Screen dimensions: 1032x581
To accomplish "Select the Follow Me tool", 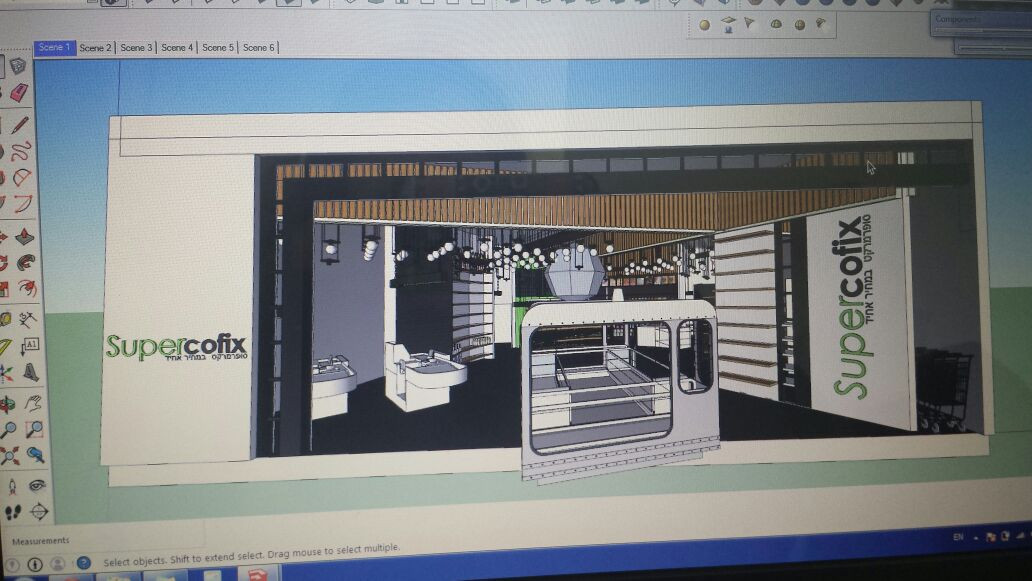I will click(26, 263).
